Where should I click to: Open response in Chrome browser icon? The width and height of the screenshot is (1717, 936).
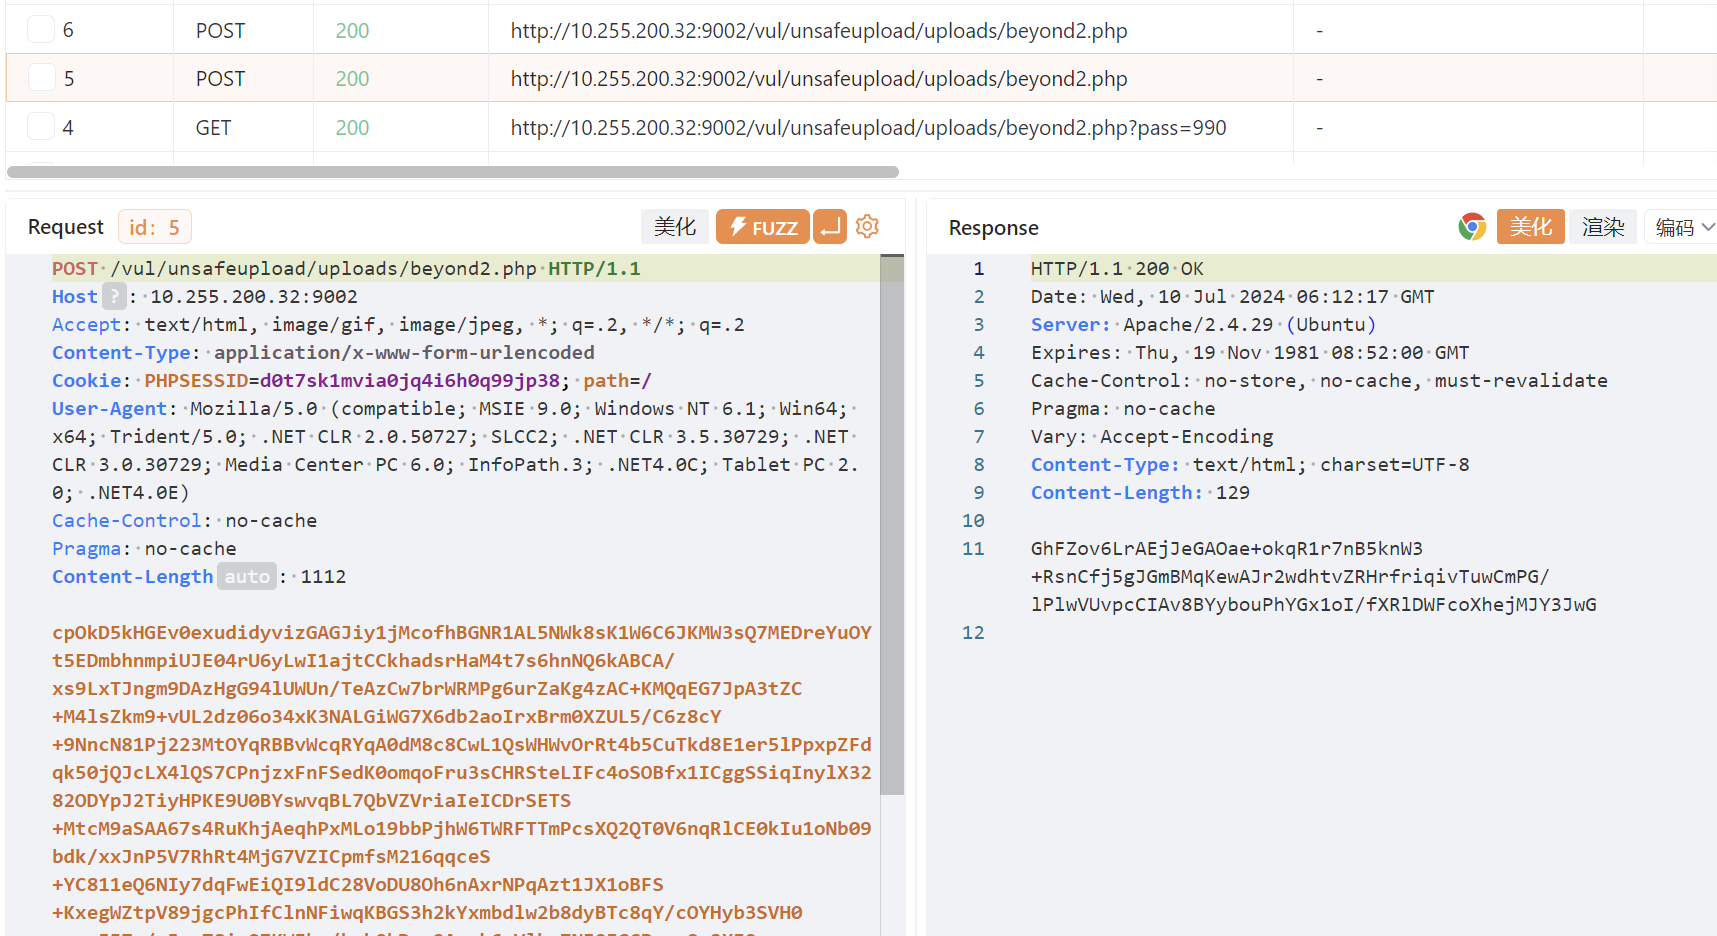[1472, 227]
